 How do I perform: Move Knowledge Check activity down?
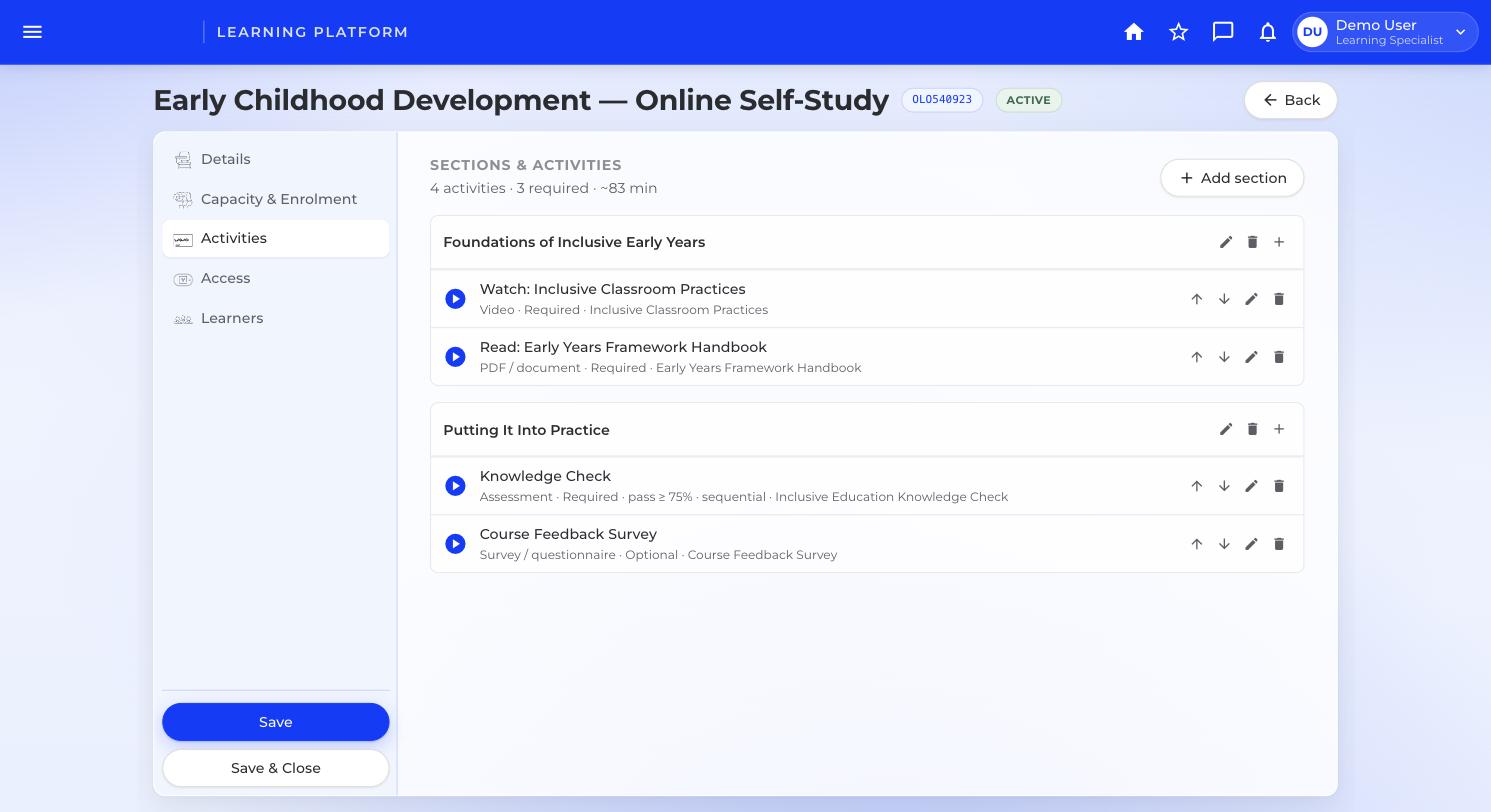[1224, 486]
